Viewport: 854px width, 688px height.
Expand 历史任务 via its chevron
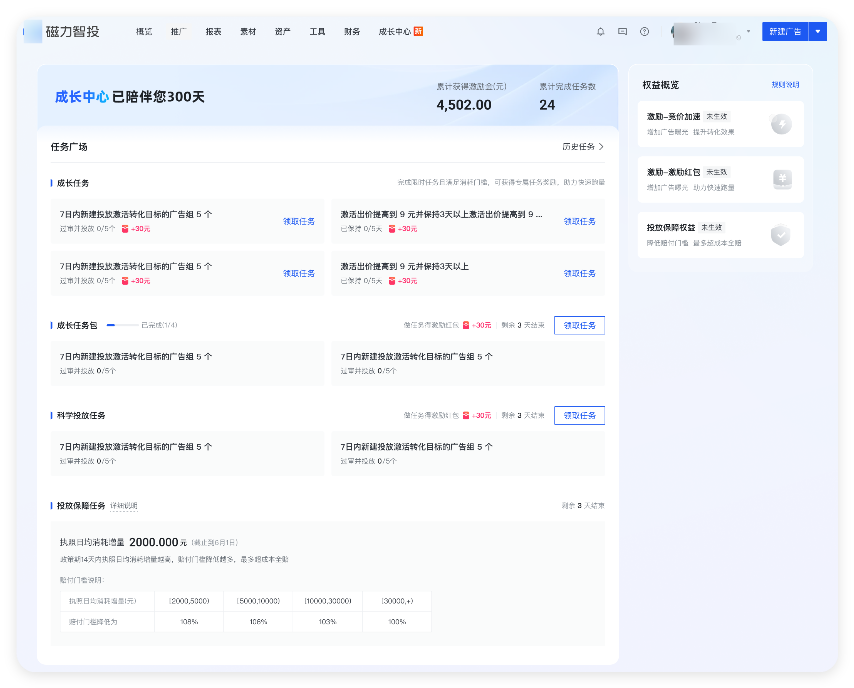596,145
